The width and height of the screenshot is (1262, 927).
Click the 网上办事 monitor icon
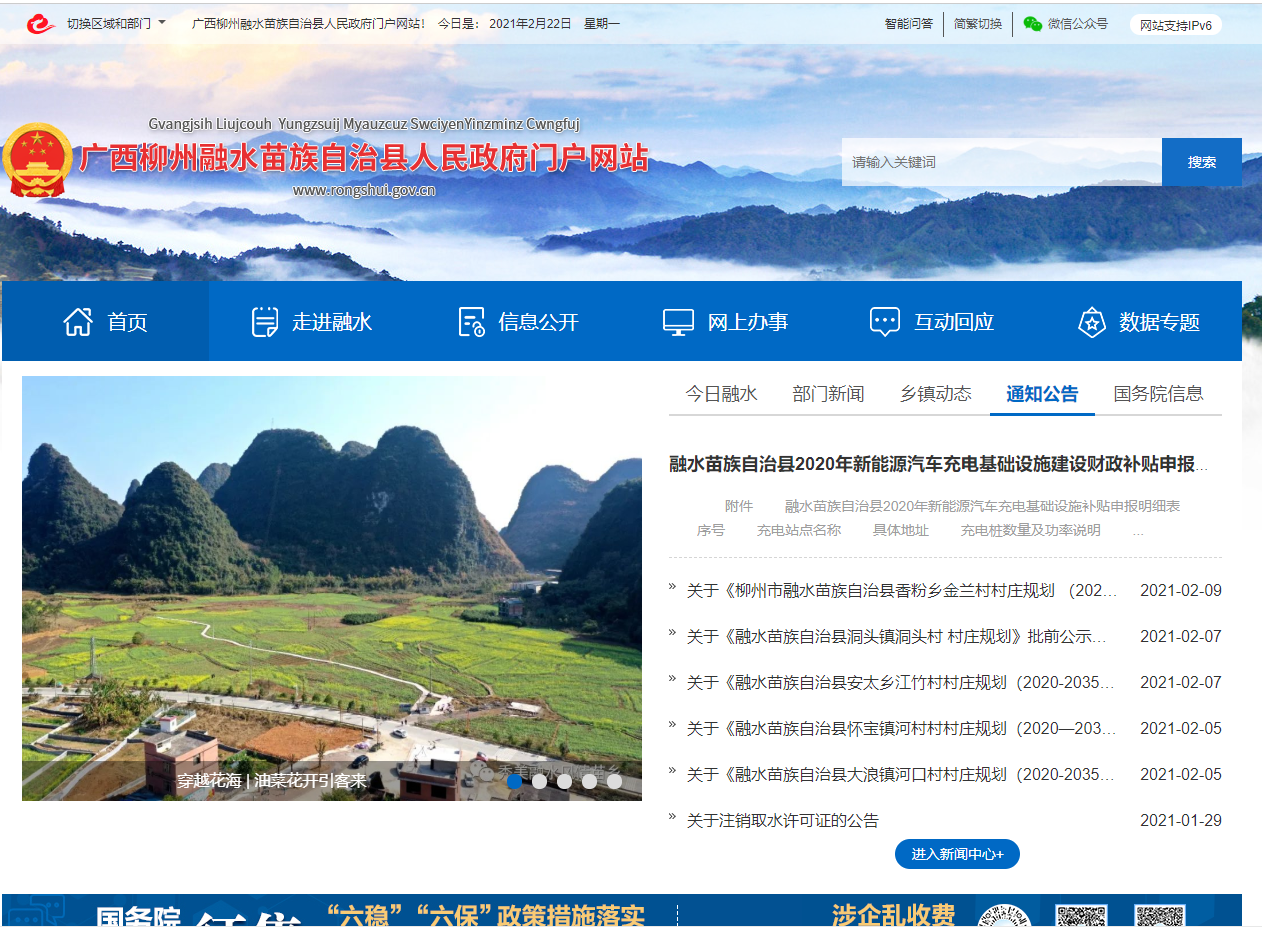(x=678, y=322)
